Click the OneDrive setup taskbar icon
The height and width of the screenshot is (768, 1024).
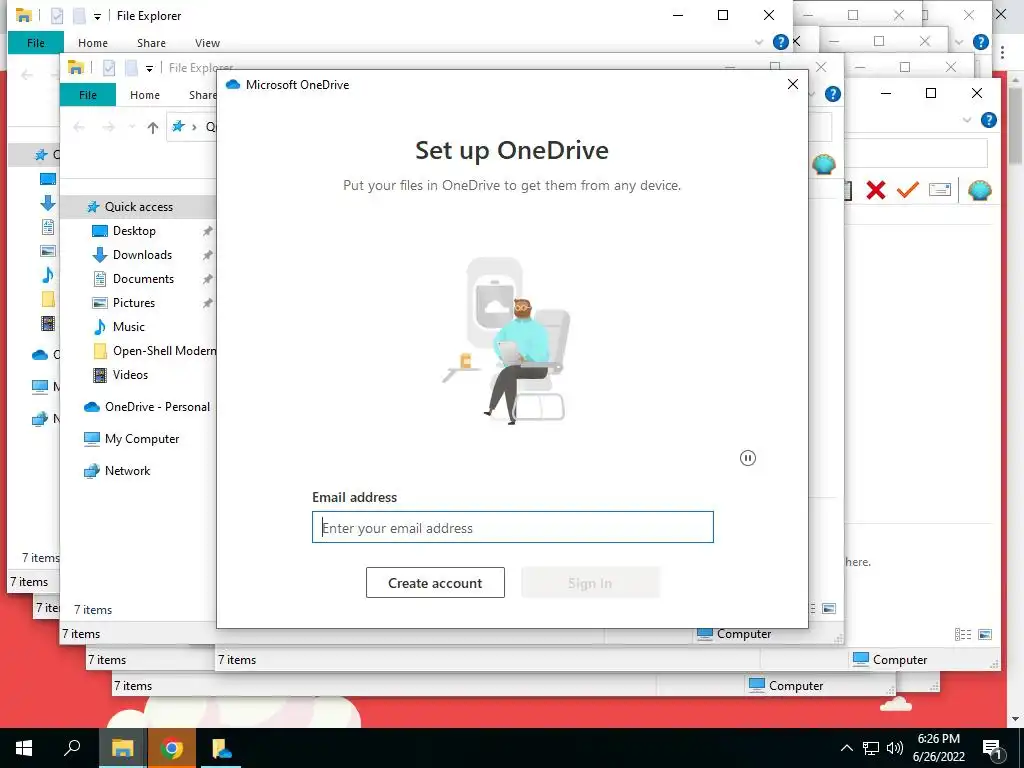[221, 748]
